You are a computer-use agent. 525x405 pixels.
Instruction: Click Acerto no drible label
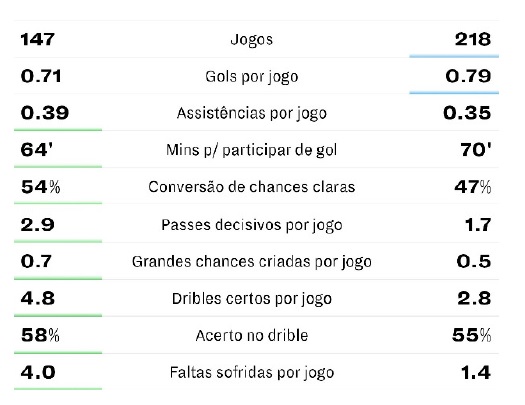coord(251,335)
